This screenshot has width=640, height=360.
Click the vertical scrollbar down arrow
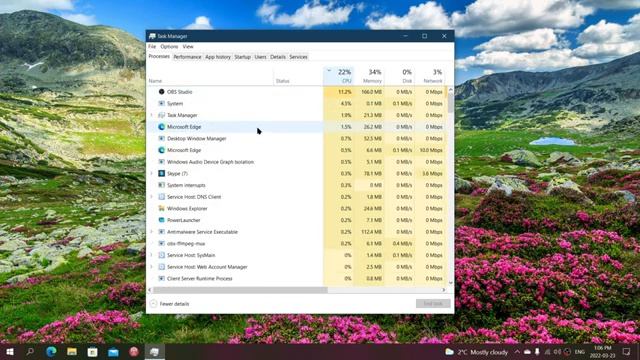pyautogui.click(x=451, y=282)
